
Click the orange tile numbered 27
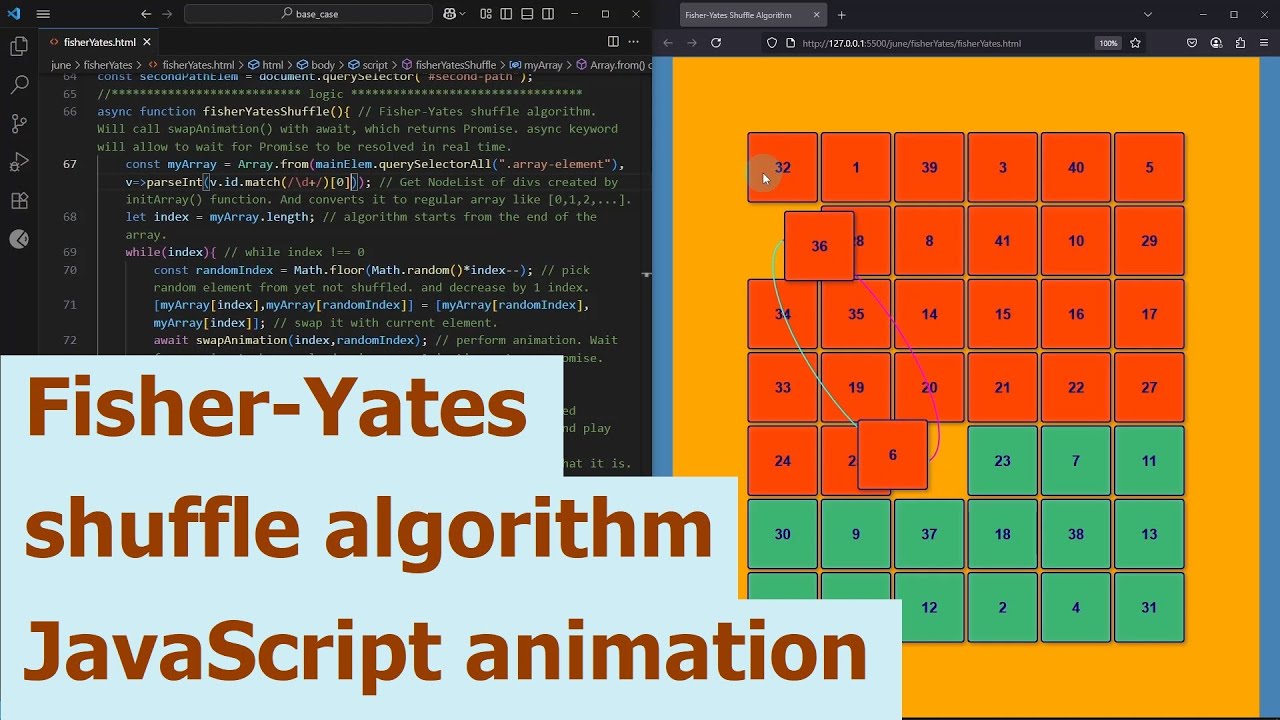pyautogui.click(x=1149, y=387)
